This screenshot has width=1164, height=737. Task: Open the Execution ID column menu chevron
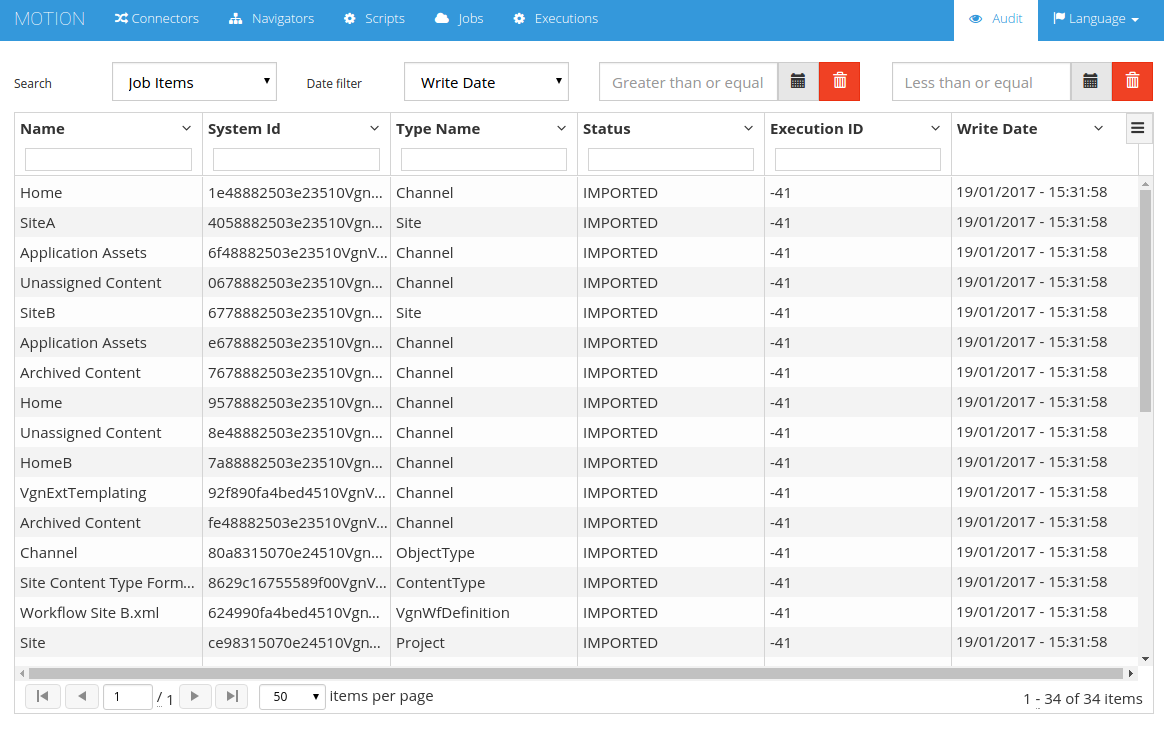[x=935, y=129]
